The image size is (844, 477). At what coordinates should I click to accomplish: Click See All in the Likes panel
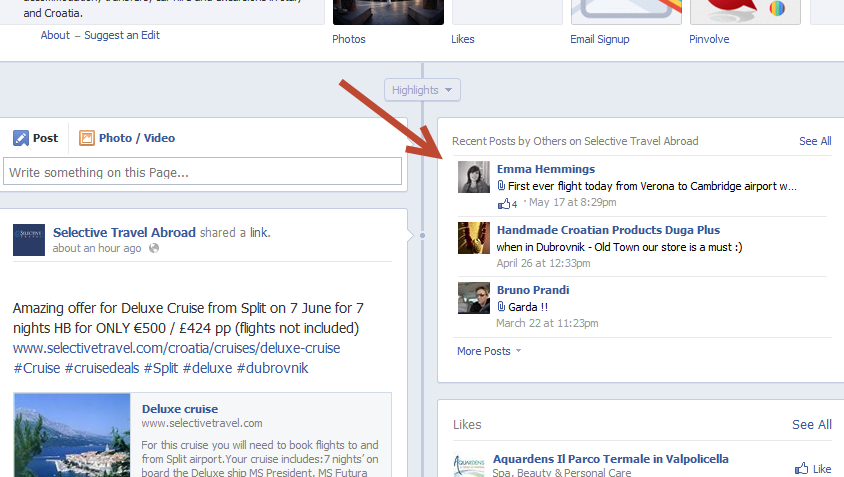click(812, 425)
